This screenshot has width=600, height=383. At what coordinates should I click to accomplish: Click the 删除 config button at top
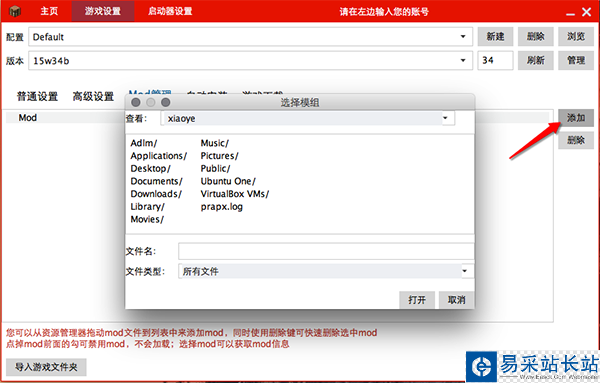[536, 37]
